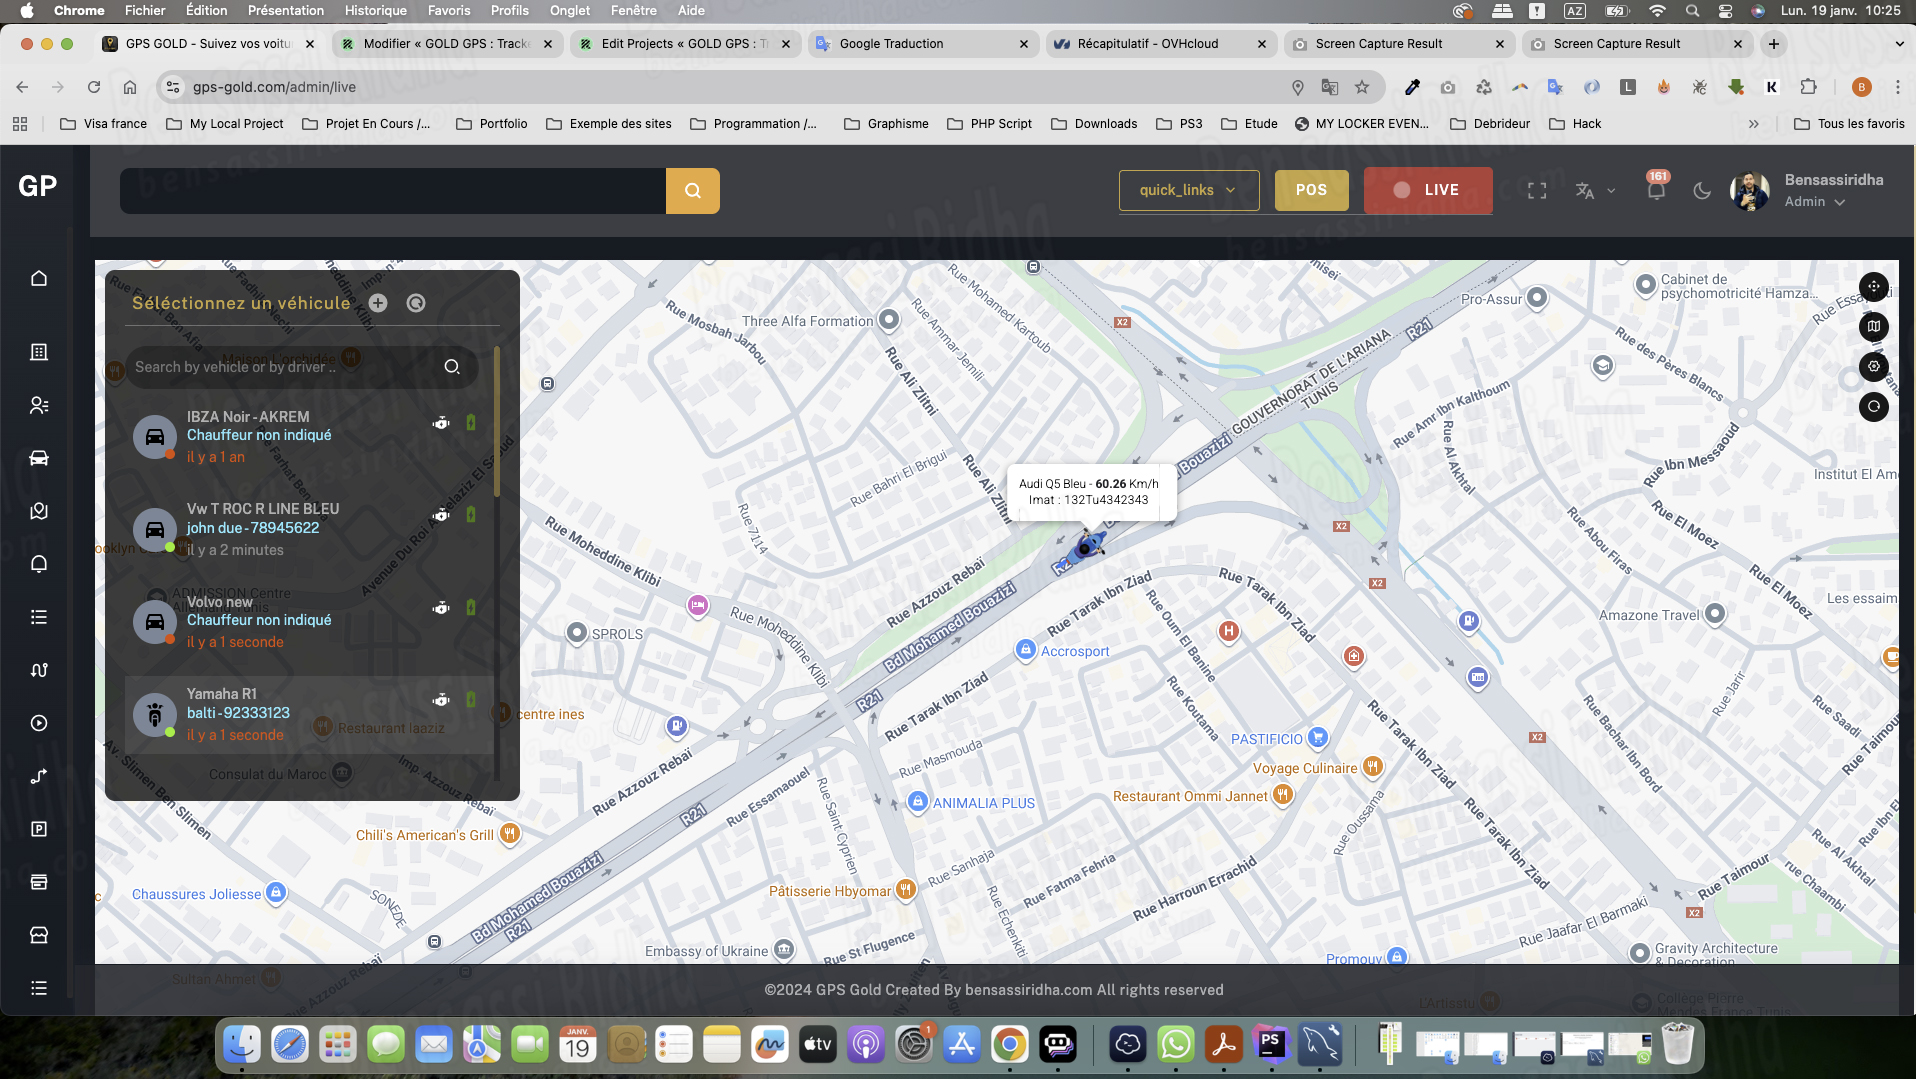This screenshot has width=1916, height=1079.
Task: Open the vehicles car icon in the sidebar
Action: pos(39,458)
